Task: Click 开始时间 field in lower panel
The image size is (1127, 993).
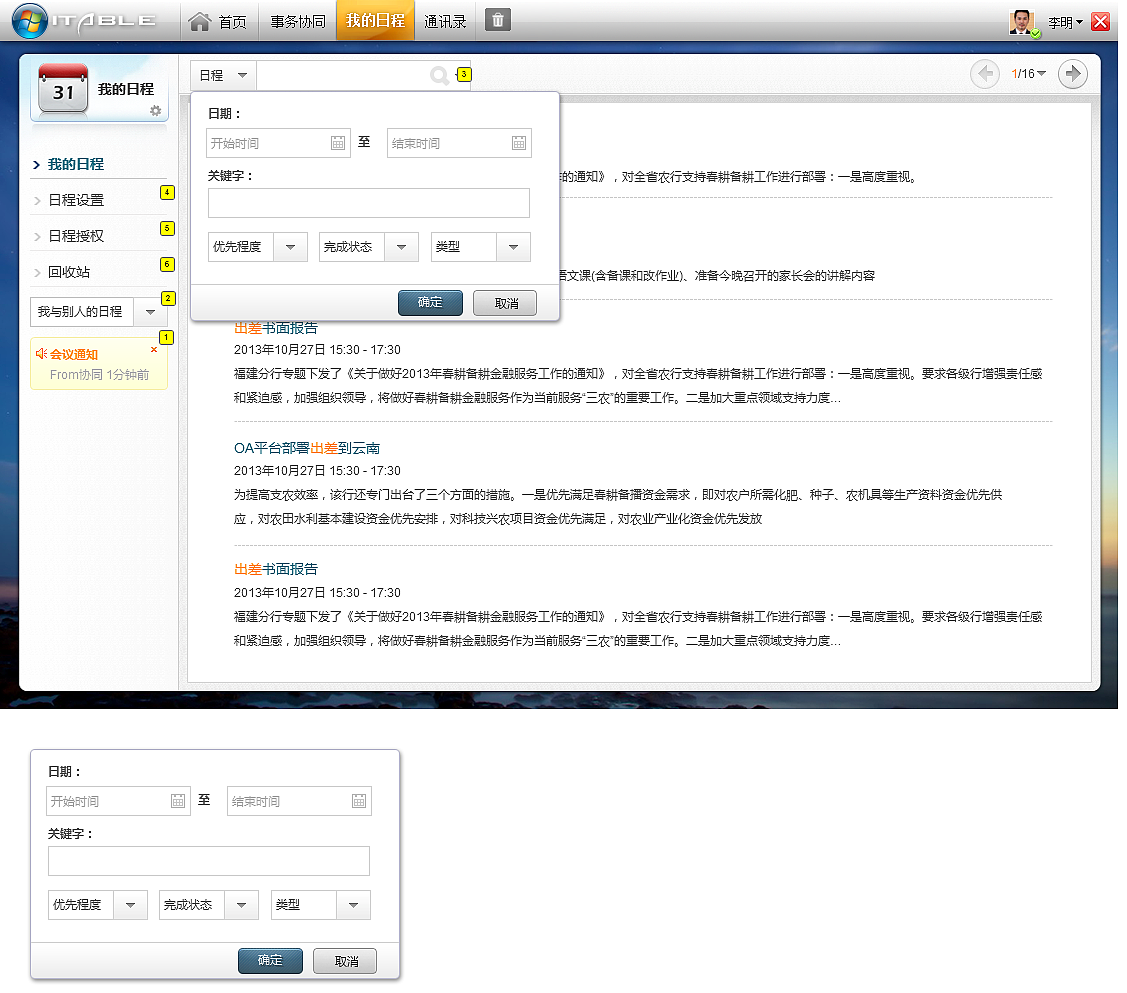Action: [x=118, y=801]
